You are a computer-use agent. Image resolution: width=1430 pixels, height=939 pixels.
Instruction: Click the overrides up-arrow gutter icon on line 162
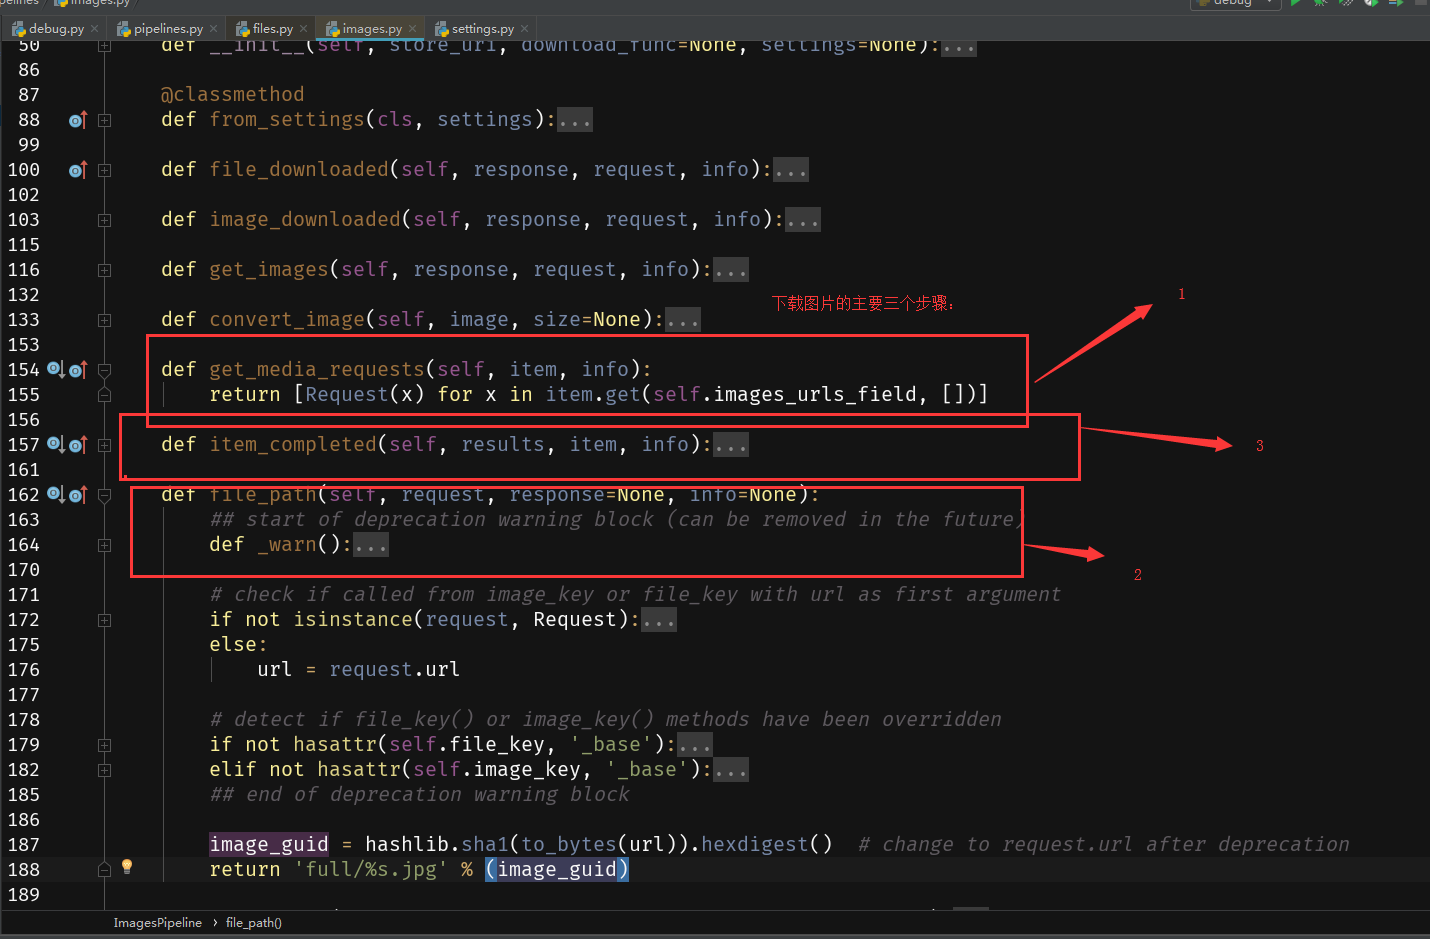pos(79,495)
